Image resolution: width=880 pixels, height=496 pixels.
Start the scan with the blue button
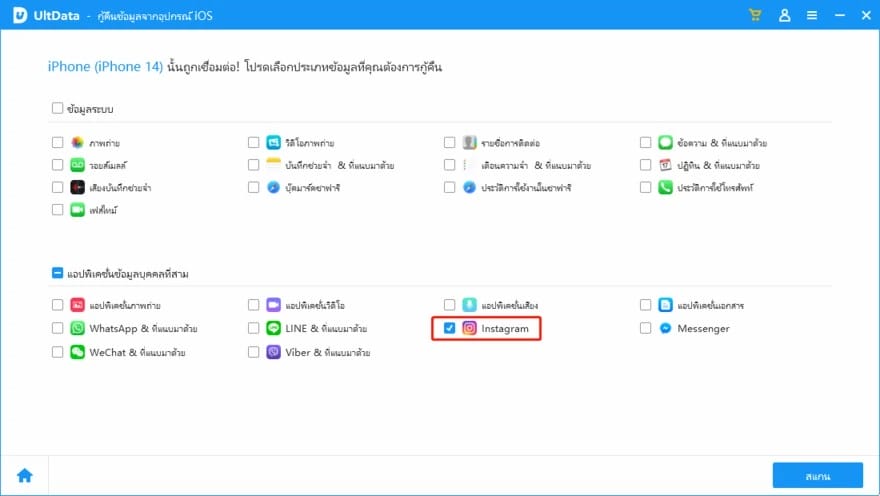point(817,476)
